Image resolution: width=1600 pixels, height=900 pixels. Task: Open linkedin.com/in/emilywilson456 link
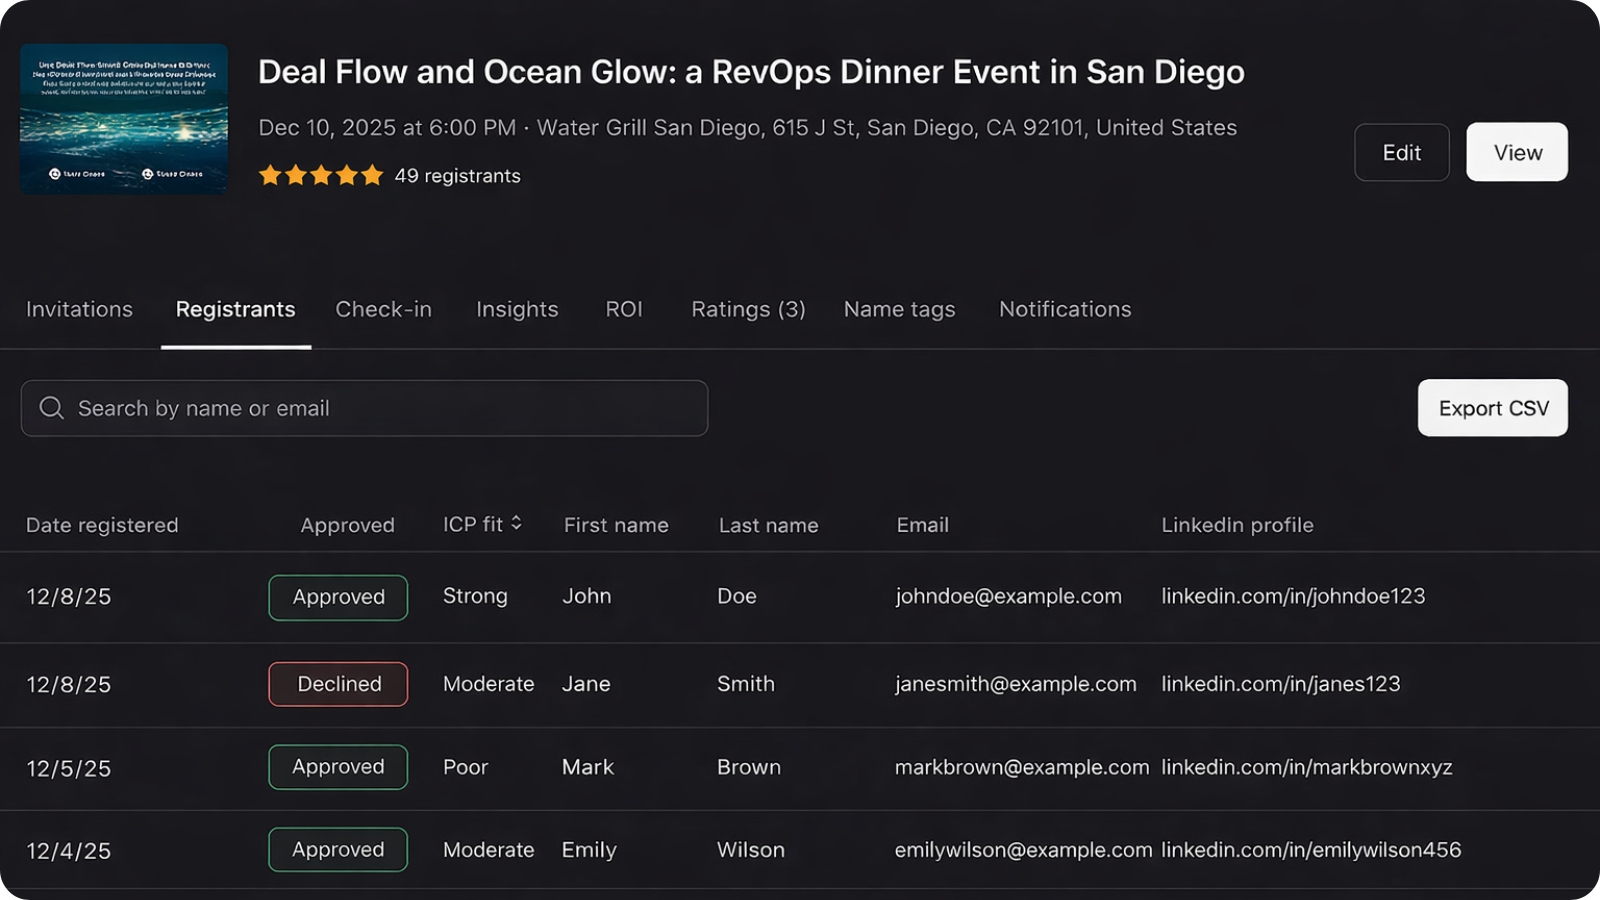(x=1311, y=850)
